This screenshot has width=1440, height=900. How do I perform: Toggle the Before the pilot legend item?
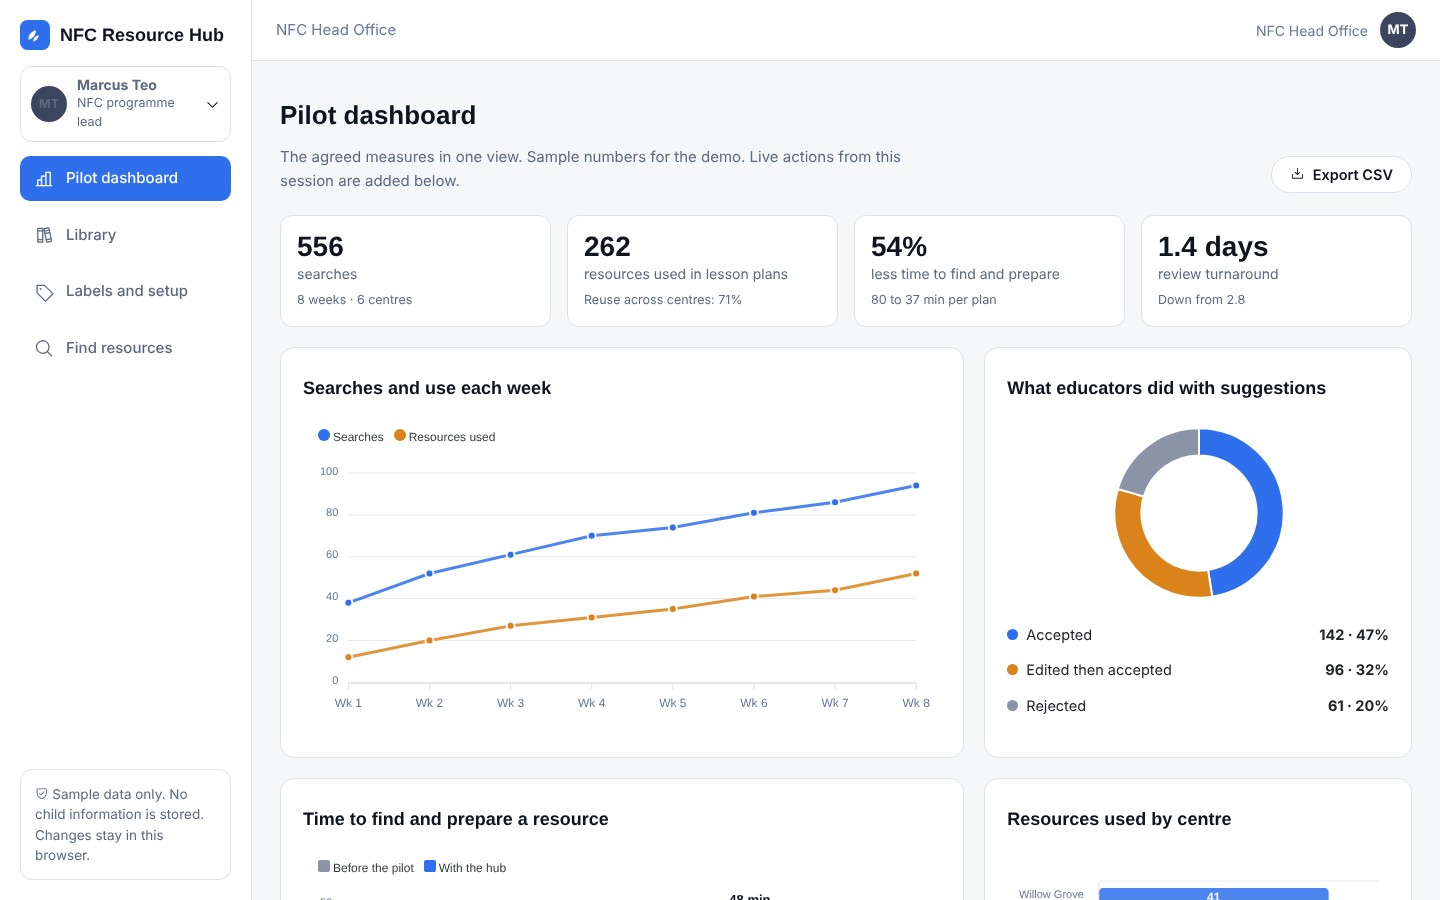click(x=366, y=867)
